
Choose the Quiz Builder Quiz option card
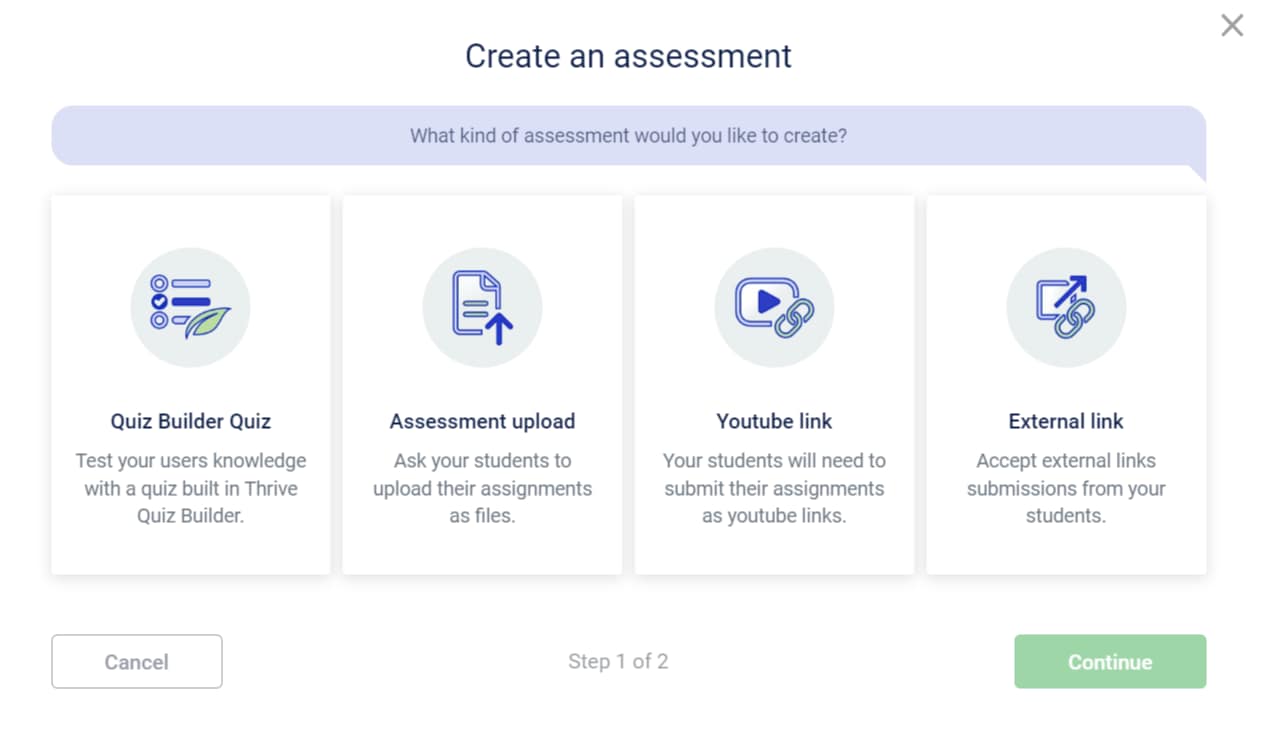point(190,384)
